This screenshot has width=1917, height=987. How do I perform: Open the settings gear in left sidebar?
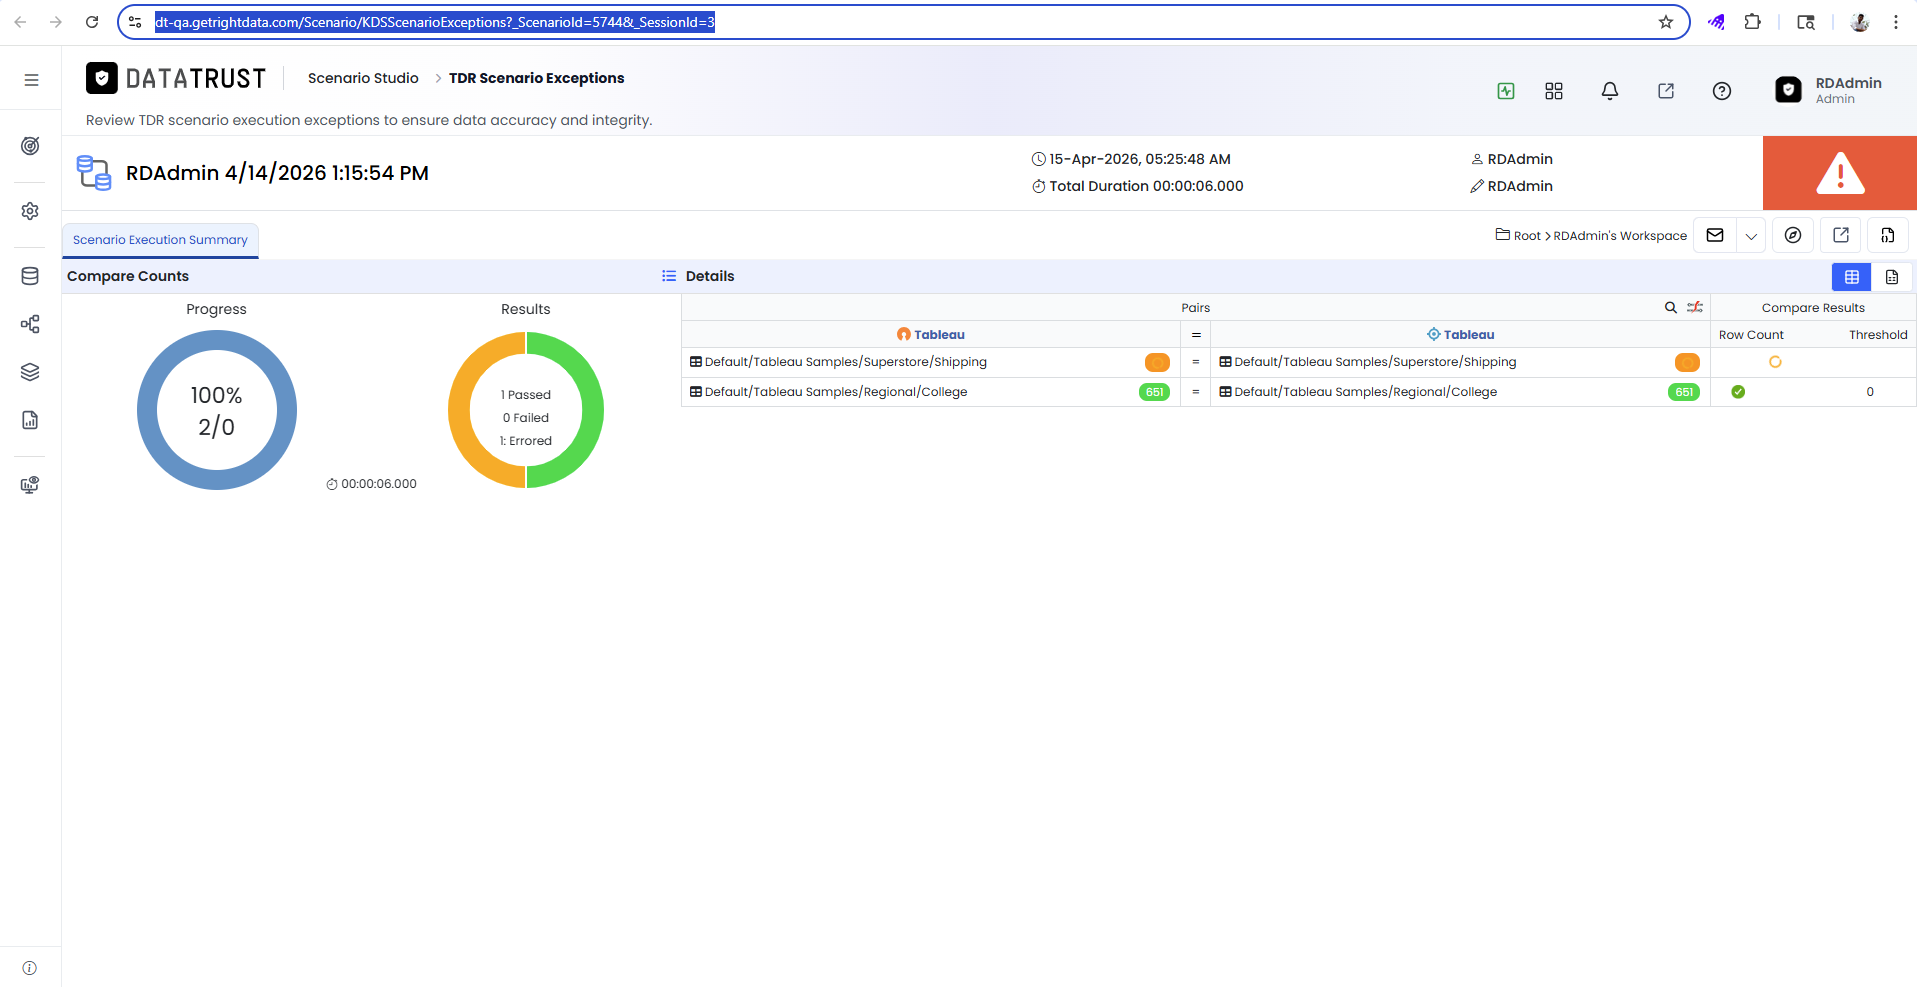(31, 211)
